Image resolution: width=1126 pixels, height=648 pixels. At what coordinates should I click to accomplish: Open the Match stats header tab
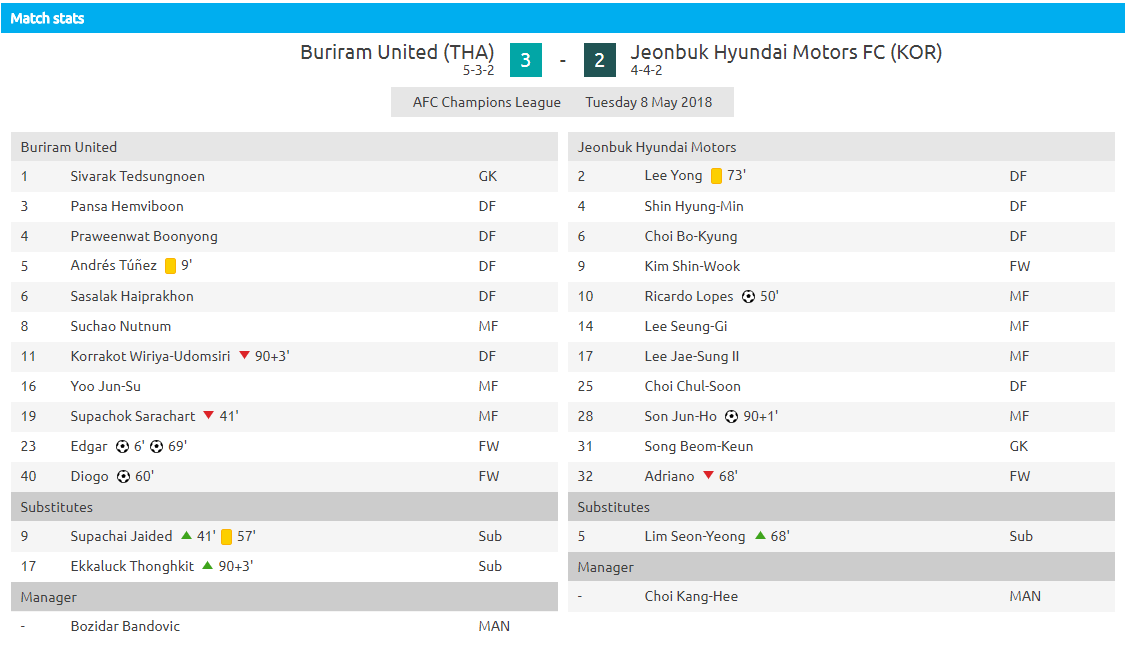click(47, 19)
